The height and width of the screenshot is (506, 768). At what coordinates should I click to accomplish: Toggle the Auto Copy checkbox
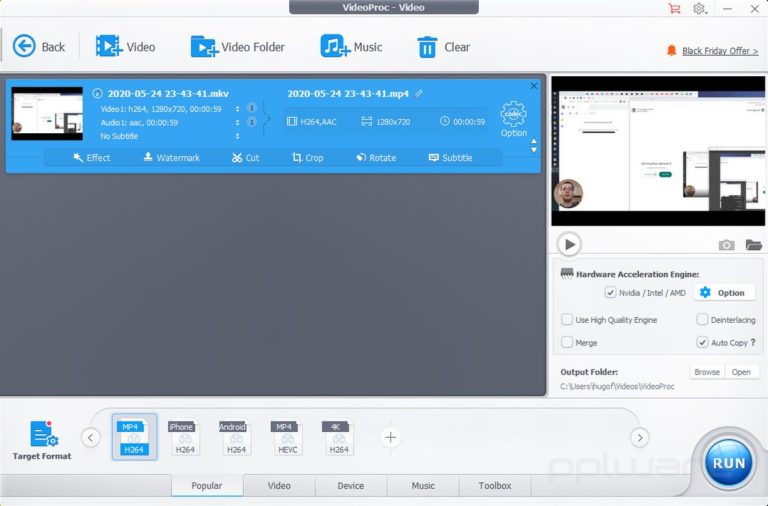point(702,342)
